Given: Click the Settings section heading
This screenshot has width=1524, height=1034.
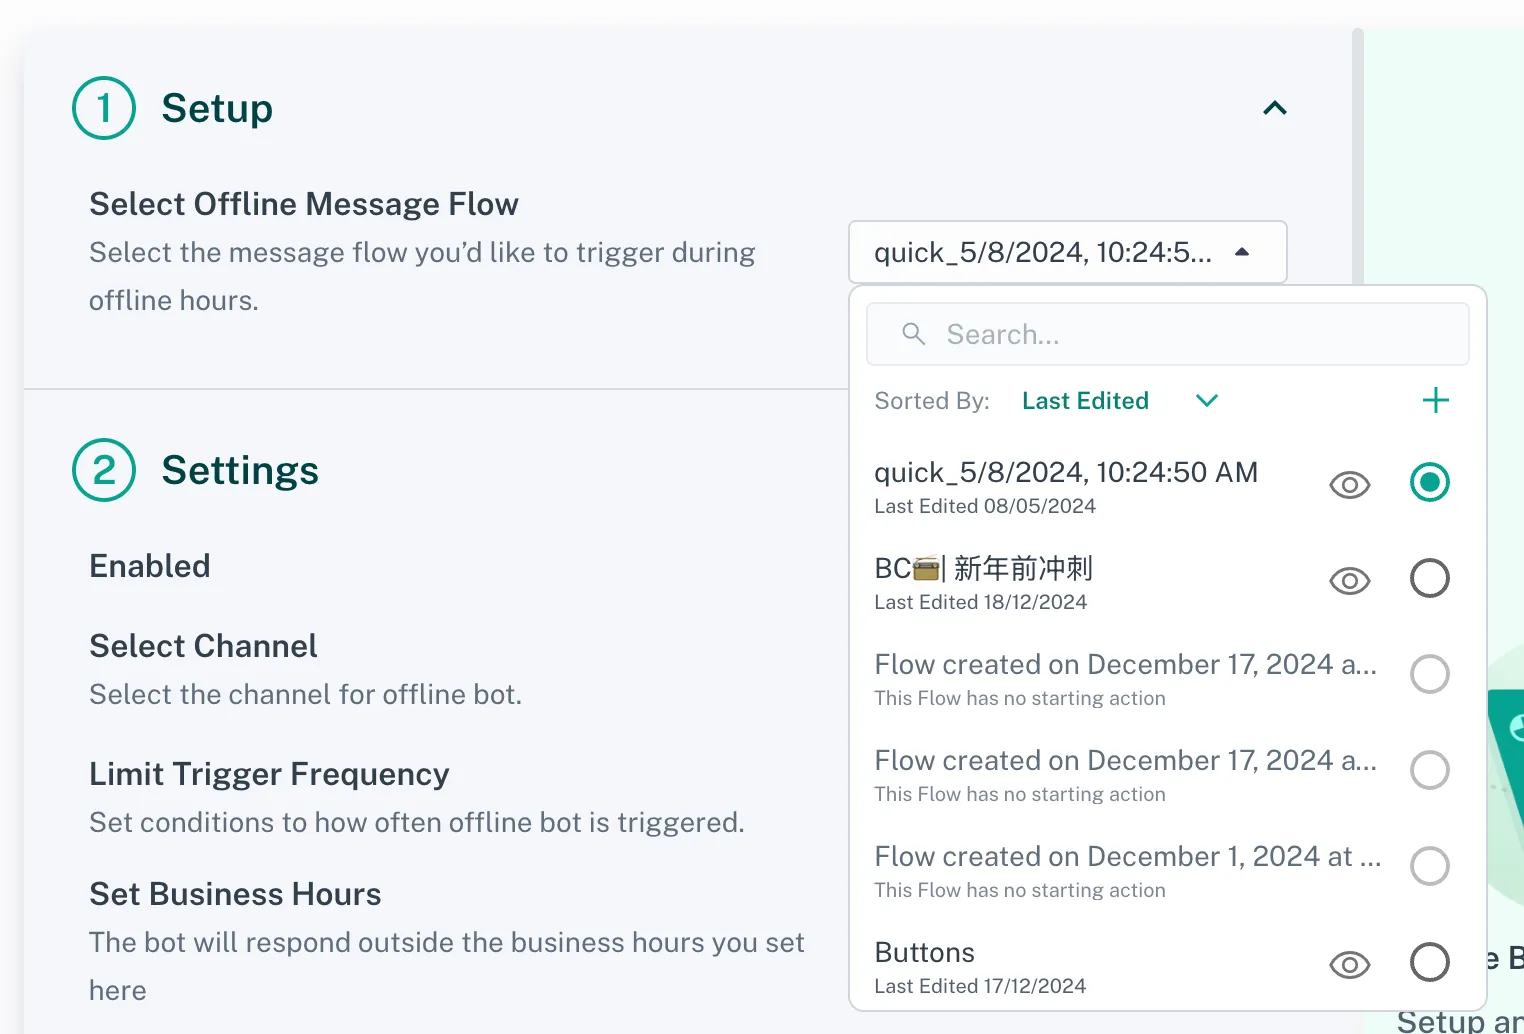Looking at the screenshot, I should [x=240, y=470].
